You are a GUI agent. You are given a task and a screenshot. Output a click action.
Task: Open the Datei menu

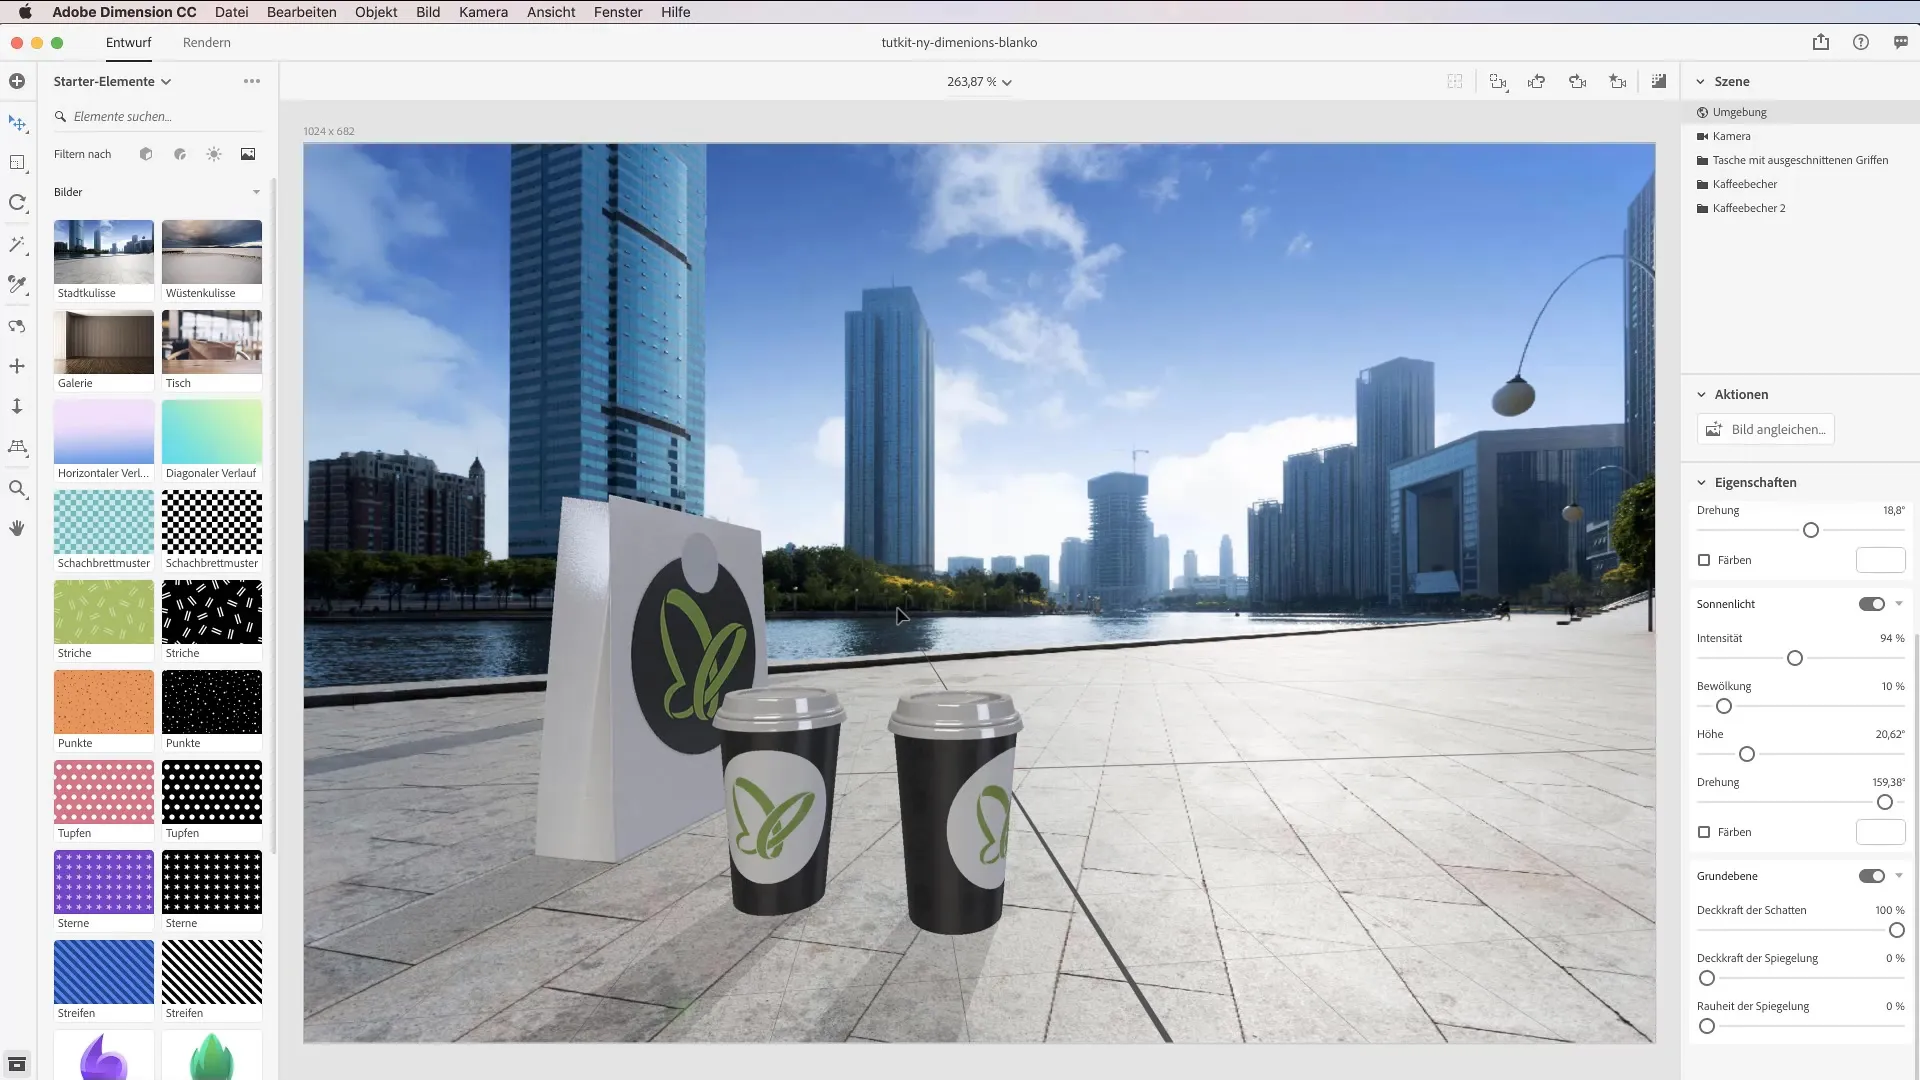(231, 12)
